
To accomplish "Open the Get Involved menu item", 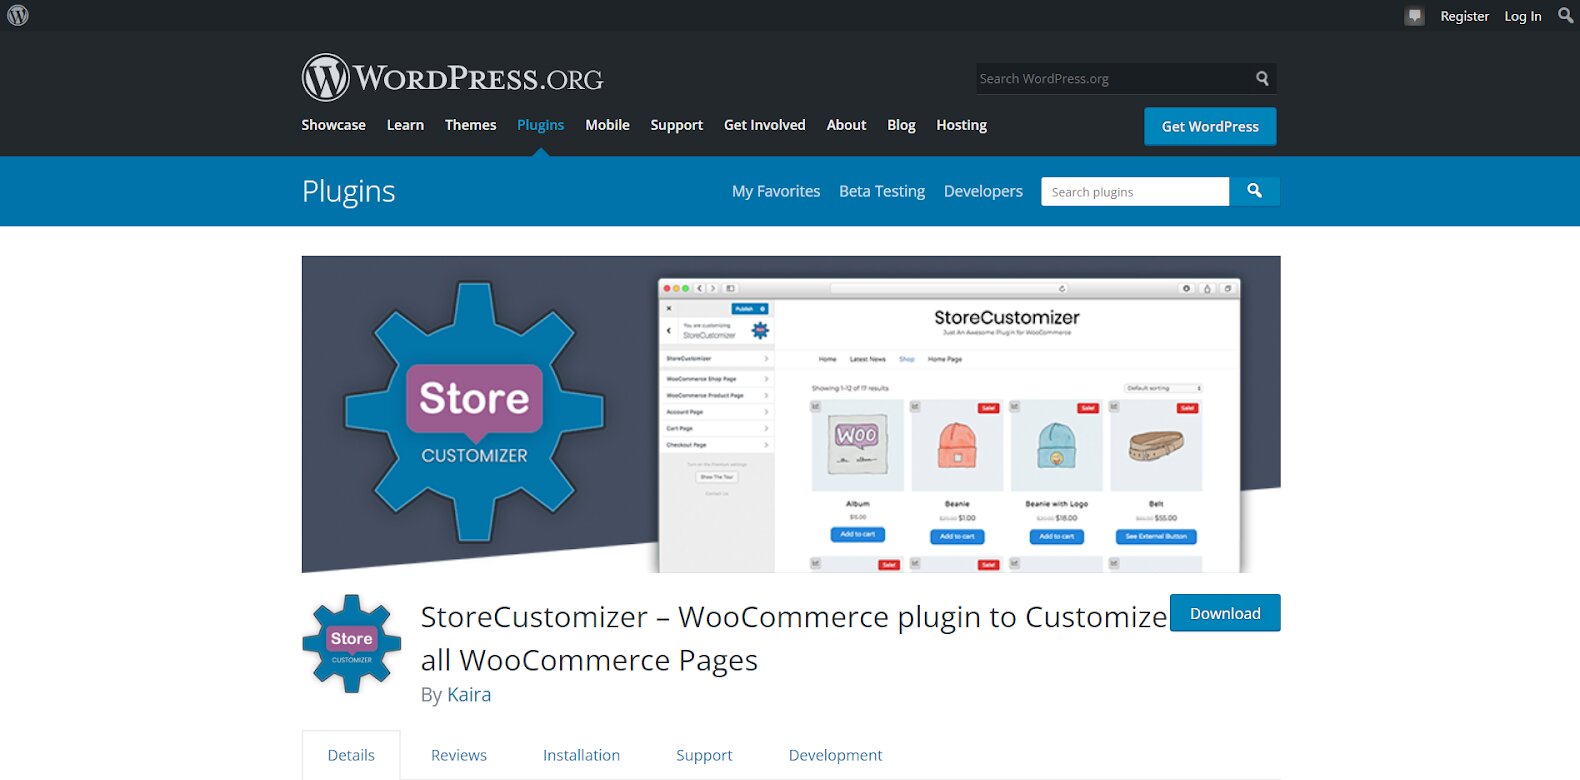I will [x=764, y=125].
